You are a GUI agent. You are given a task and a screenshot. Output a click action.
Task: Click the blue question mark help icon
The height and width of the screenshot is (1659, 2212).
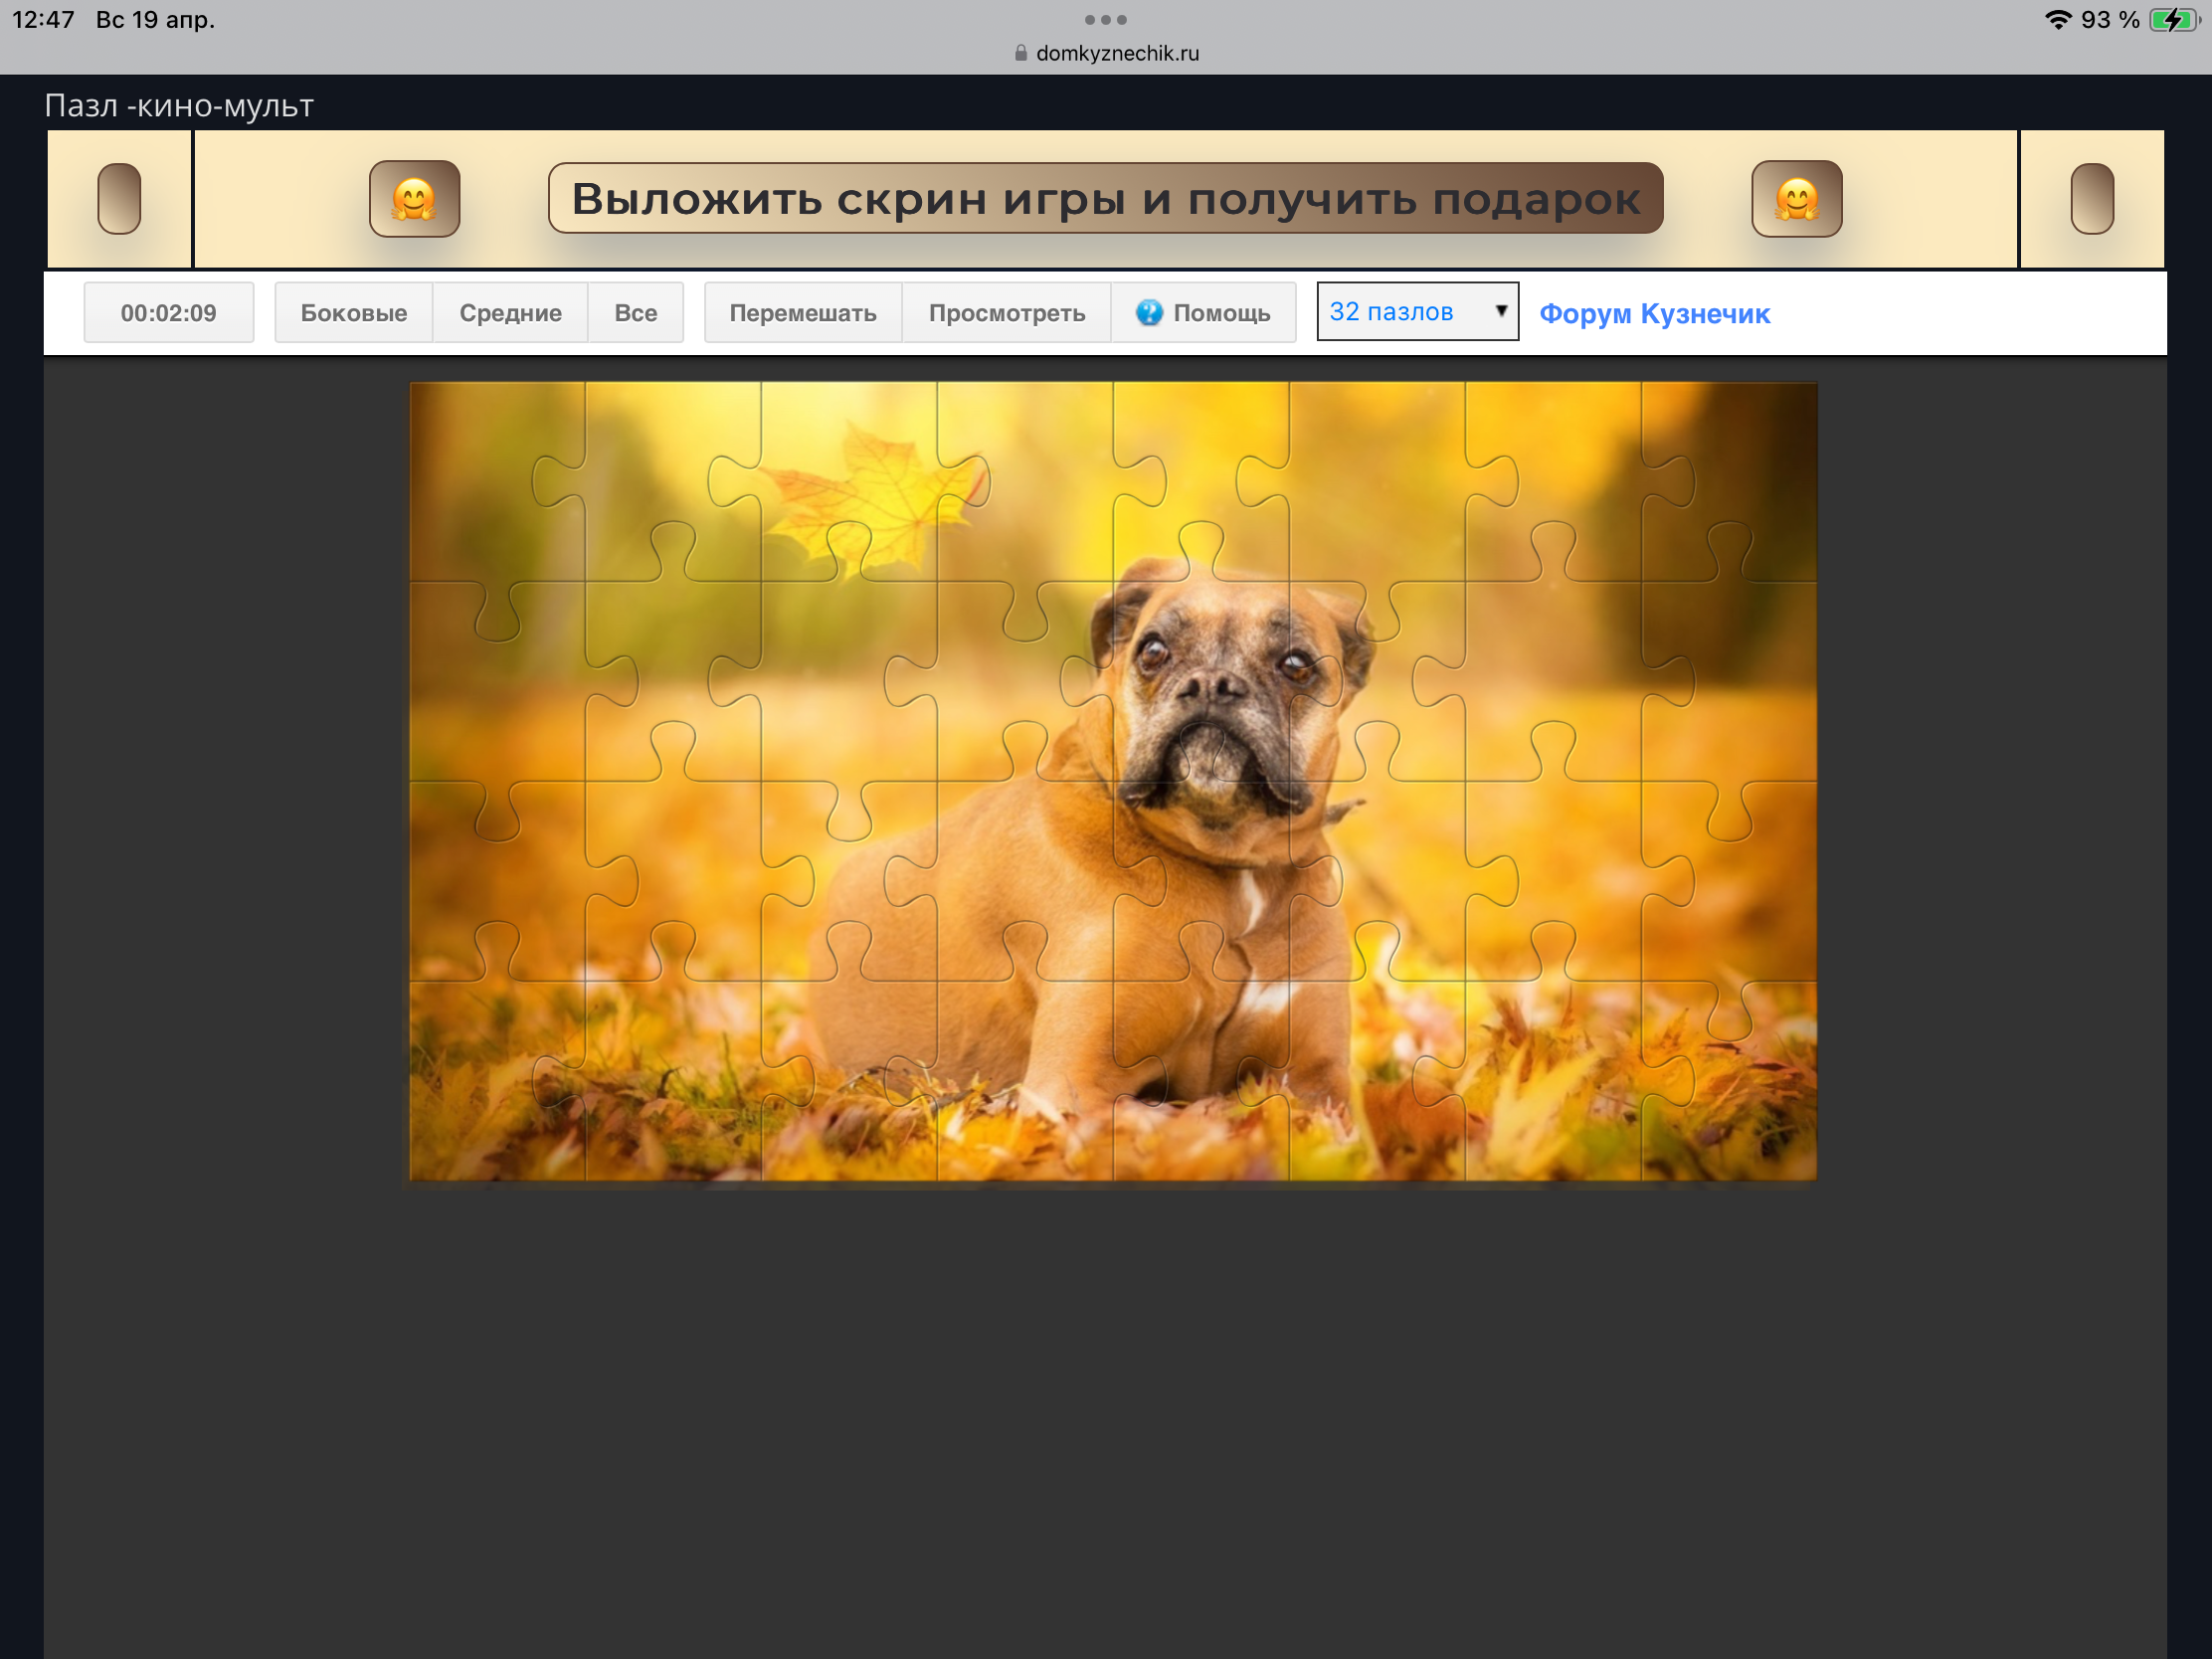(1149, 313)
